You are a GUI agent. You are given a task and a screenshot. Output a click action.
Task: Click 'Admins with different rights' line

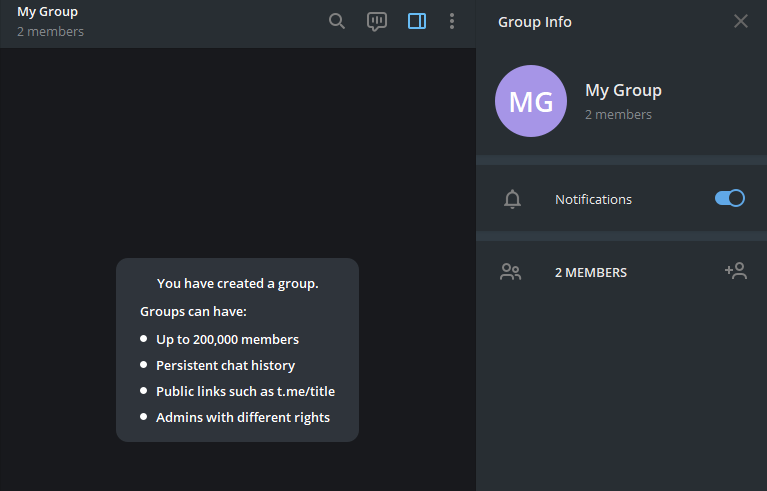pyautogui.click(x=243, y=418)
